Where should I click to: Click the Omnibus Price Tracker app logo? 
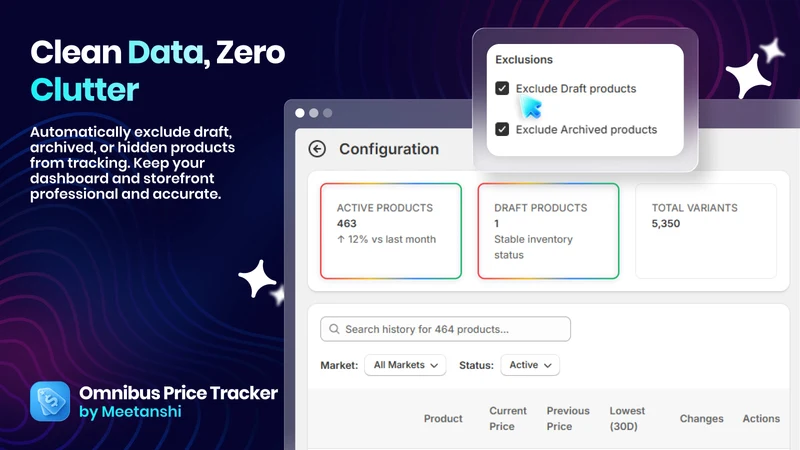50,402
